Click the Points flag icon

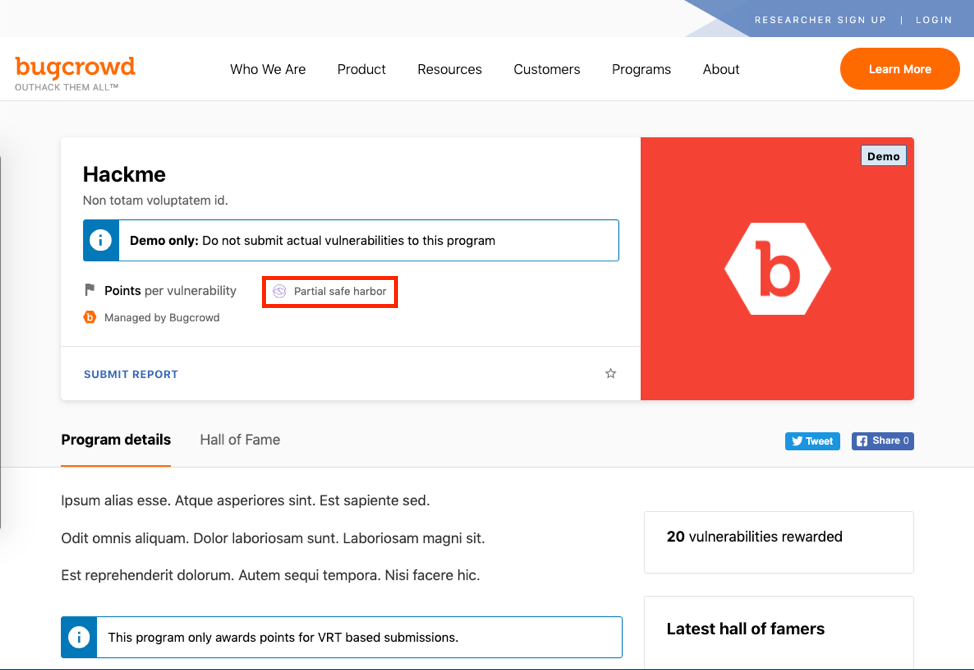[x=89, y=290]
